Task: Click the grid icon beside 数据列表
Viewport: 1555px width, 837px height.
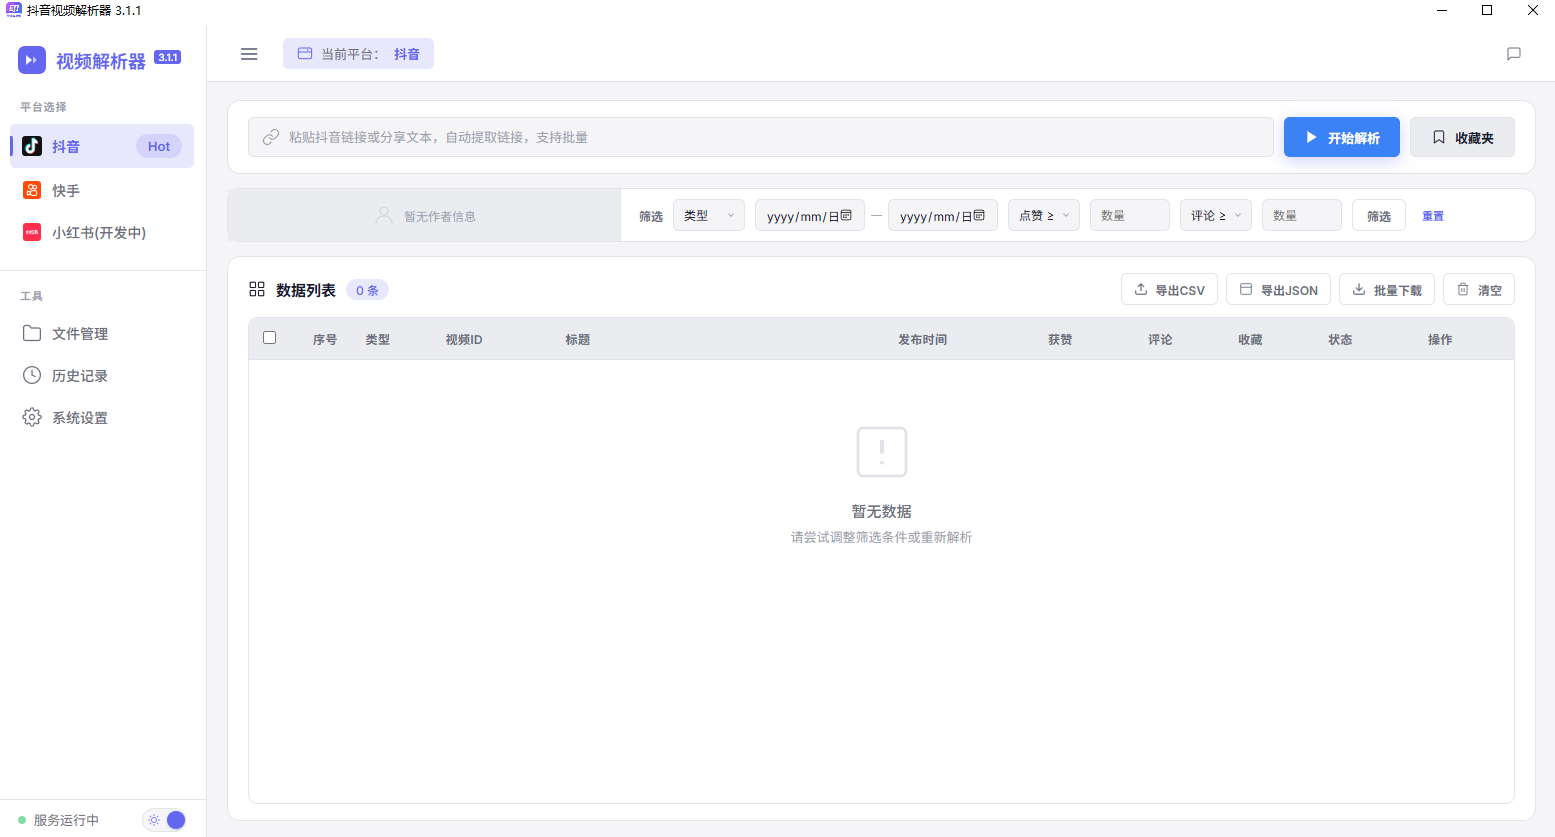Action: (257, 289)
